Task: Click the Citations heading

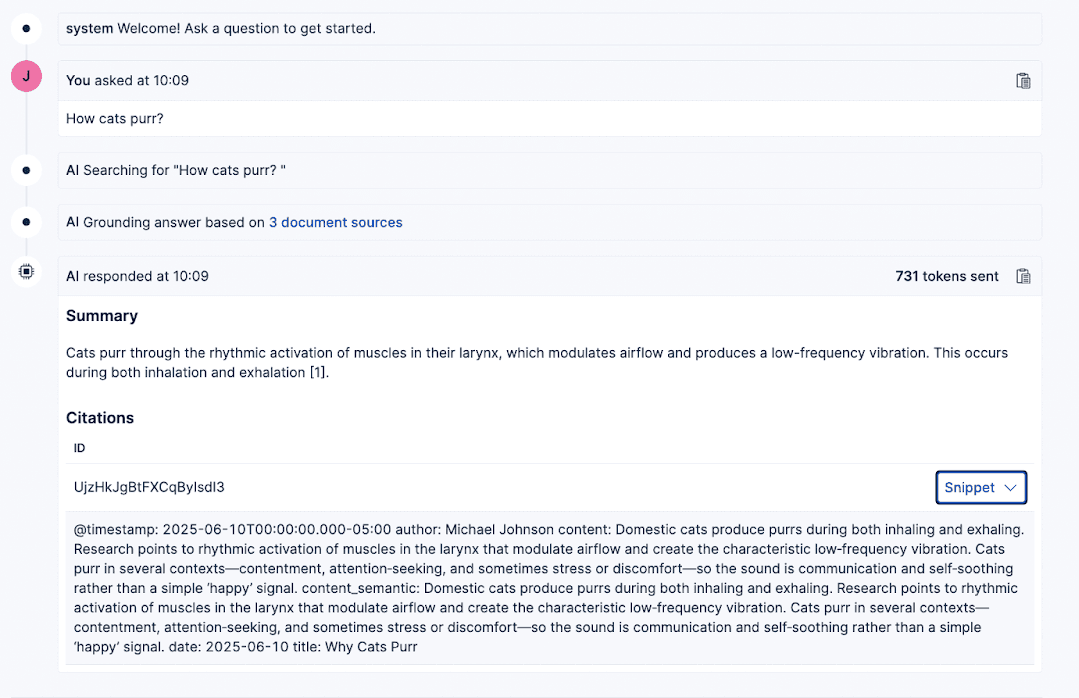Action: tap(100, 418)
